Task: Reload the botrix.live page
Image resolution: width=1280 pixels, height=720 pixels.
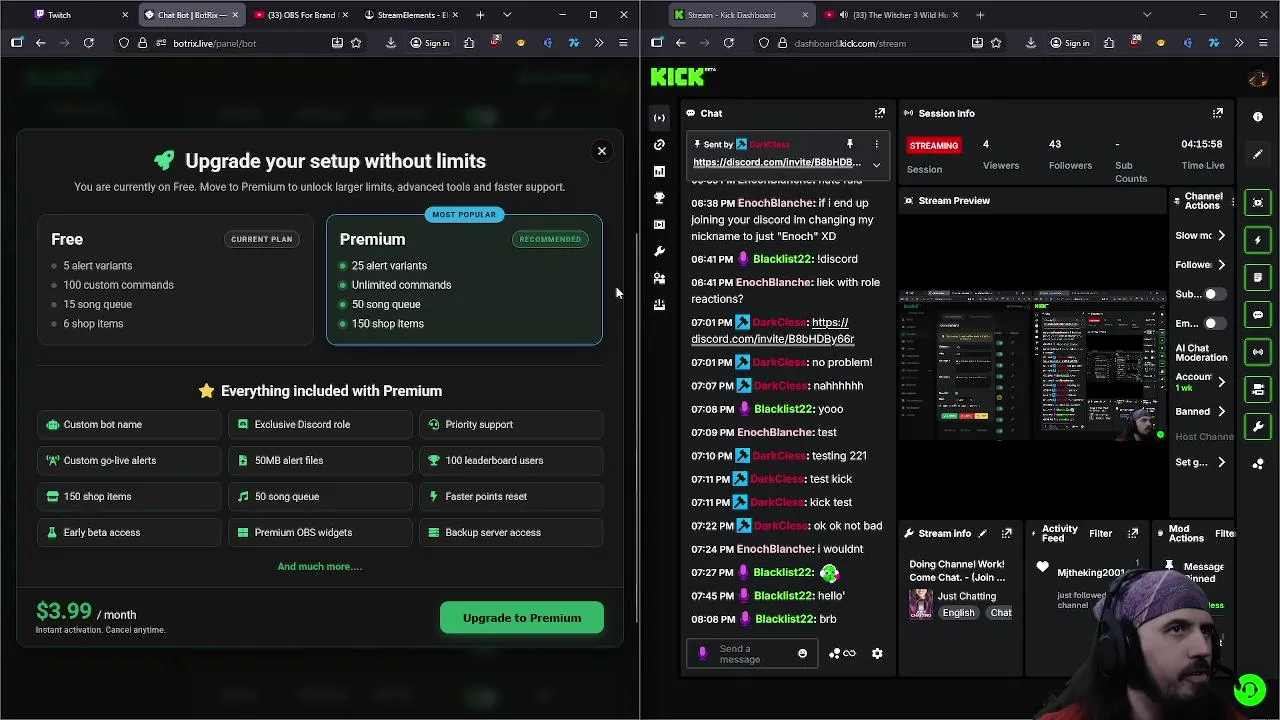Action: click(88, 43)
